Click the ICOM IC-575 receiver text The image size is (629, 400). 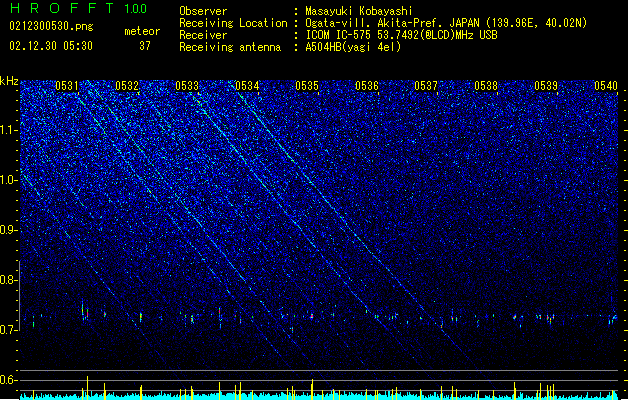pyautogui.click(x=401, y=35)
